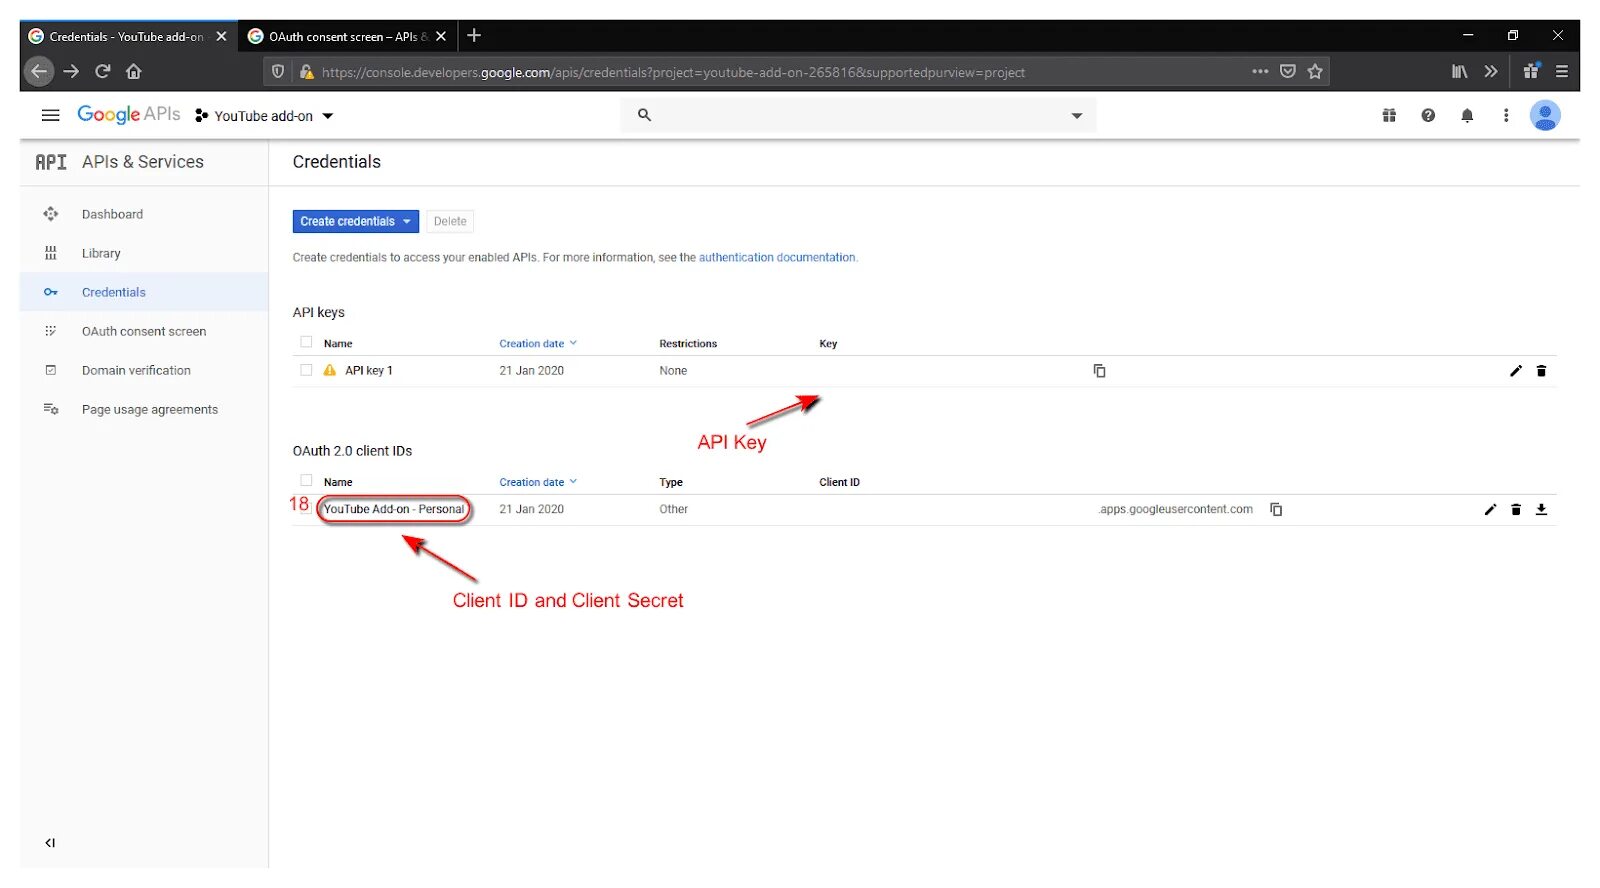
Task: Click the Delete button
Action: [450, 221]
